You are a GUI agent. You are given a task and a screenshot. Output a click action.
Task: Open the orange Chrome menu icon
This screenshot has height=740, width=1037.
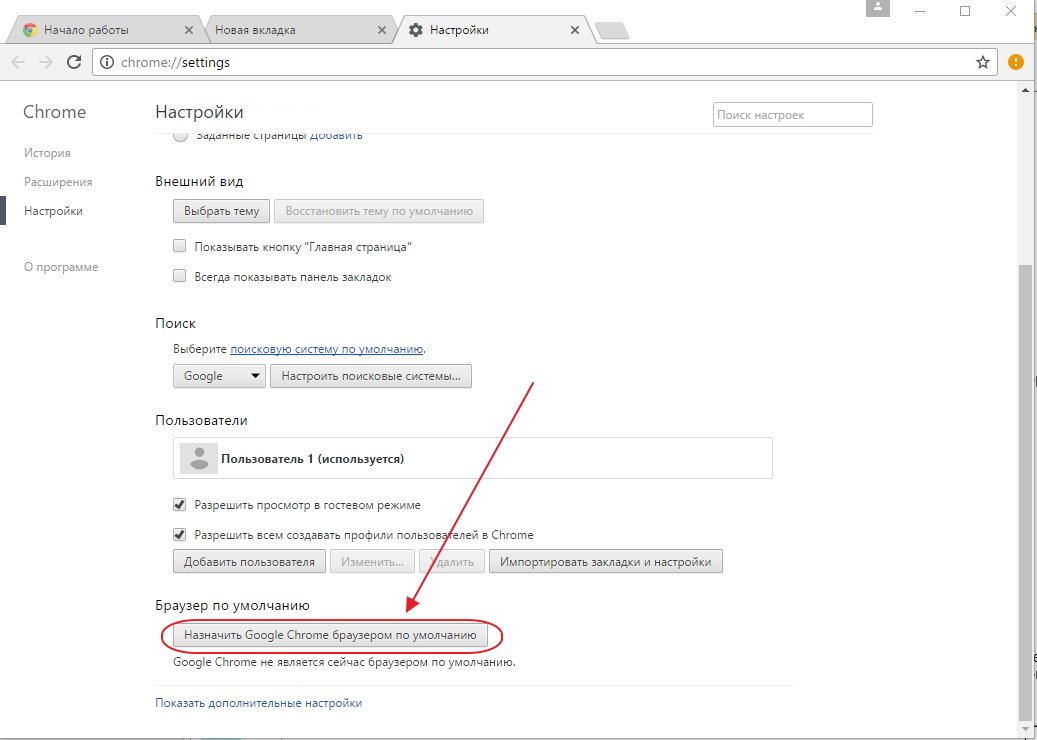pyautogui.click(x=1016, y=62)
